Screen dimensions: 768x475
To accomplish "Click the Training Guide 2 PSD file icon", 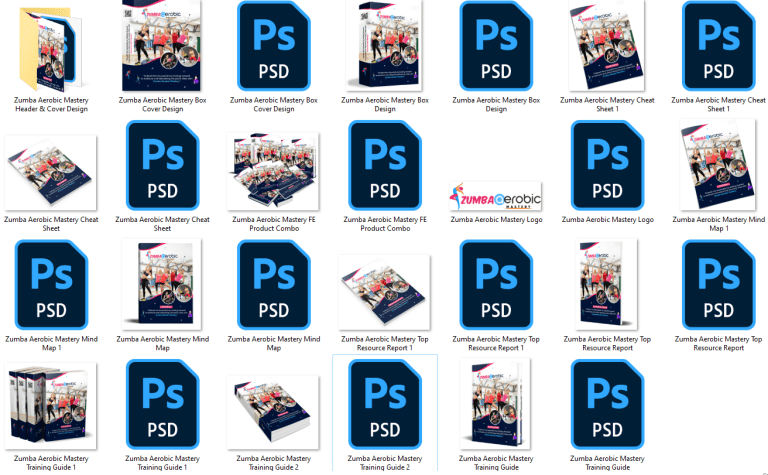I will click(x=385, y=405).
